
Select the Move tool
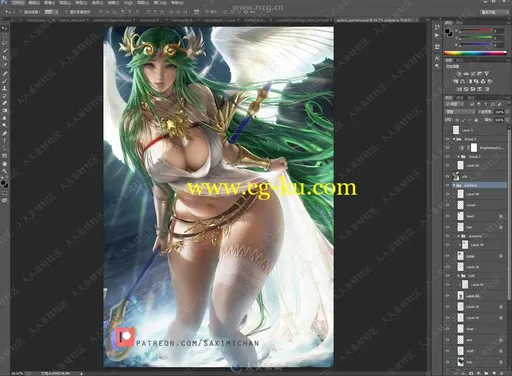(x=5, y=29)
